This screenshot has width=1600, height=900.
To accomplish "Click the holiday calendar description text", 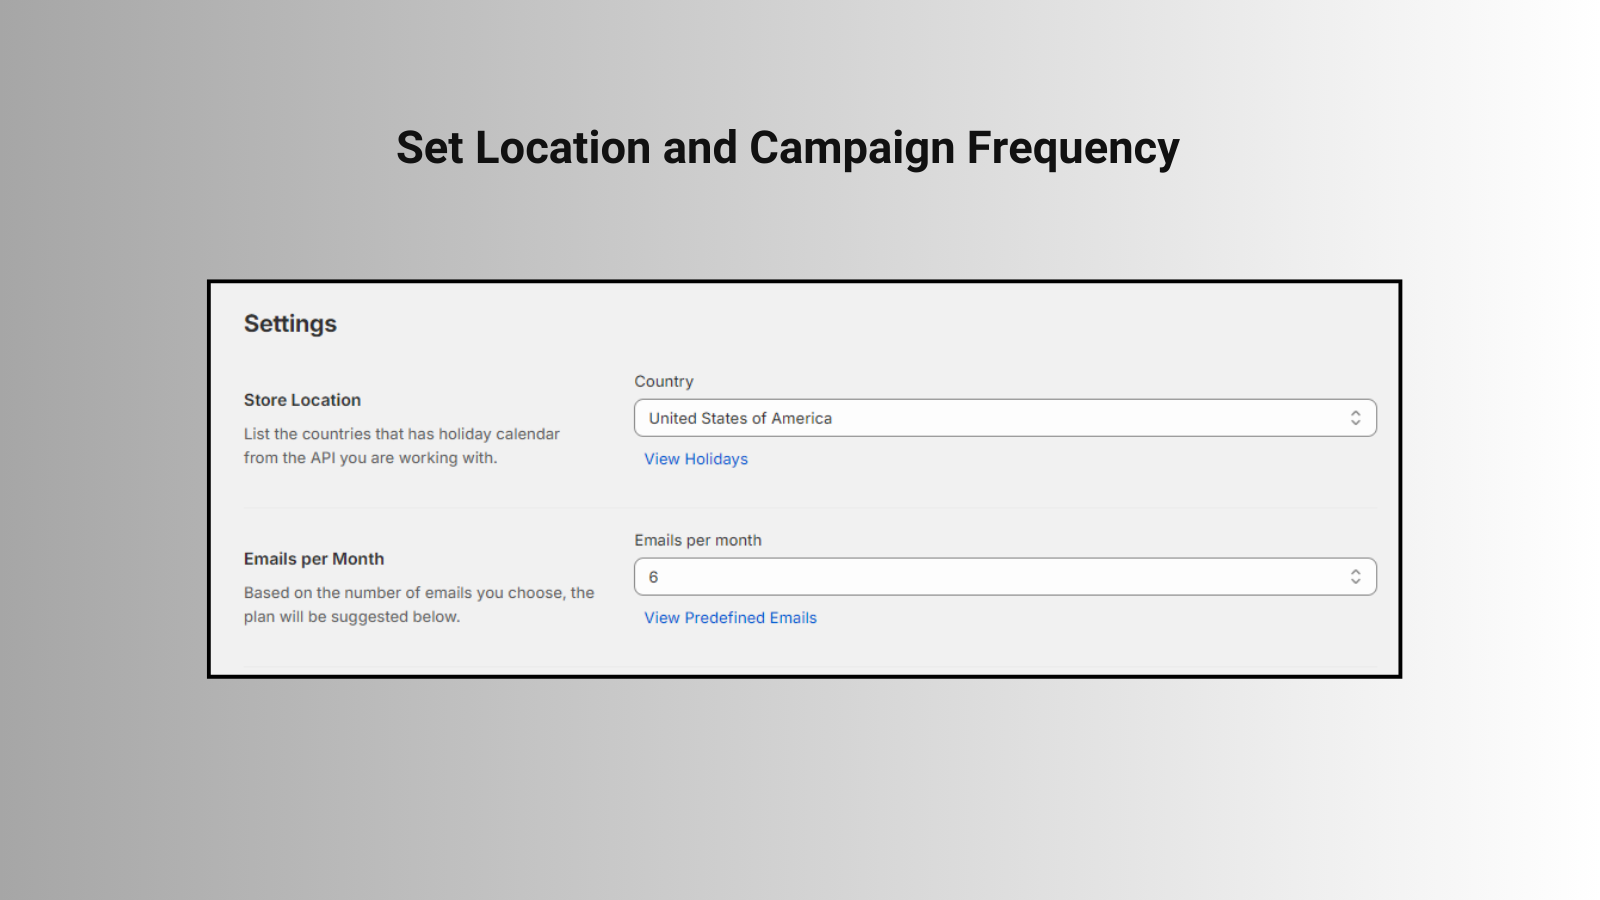I will tap(402, 446).
